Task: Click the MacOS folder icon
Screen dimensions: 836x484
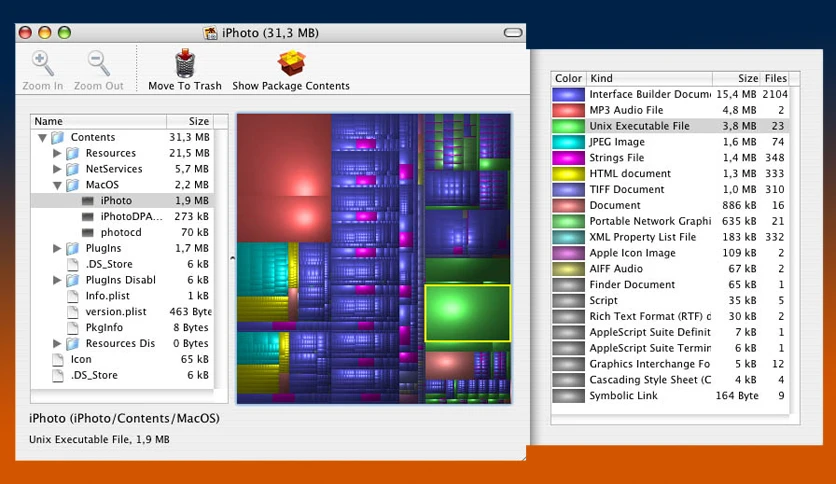Action: coord(73,185)
